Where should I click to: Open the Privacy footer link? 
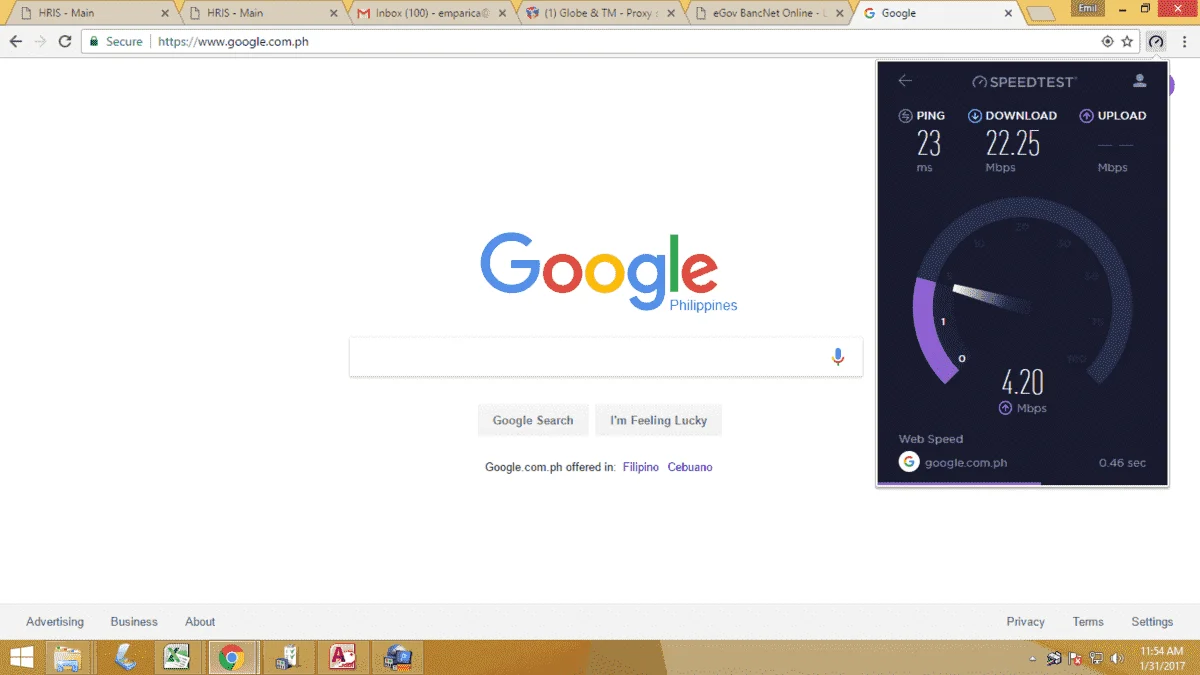pyautogui.click(x=1026, y=621)
